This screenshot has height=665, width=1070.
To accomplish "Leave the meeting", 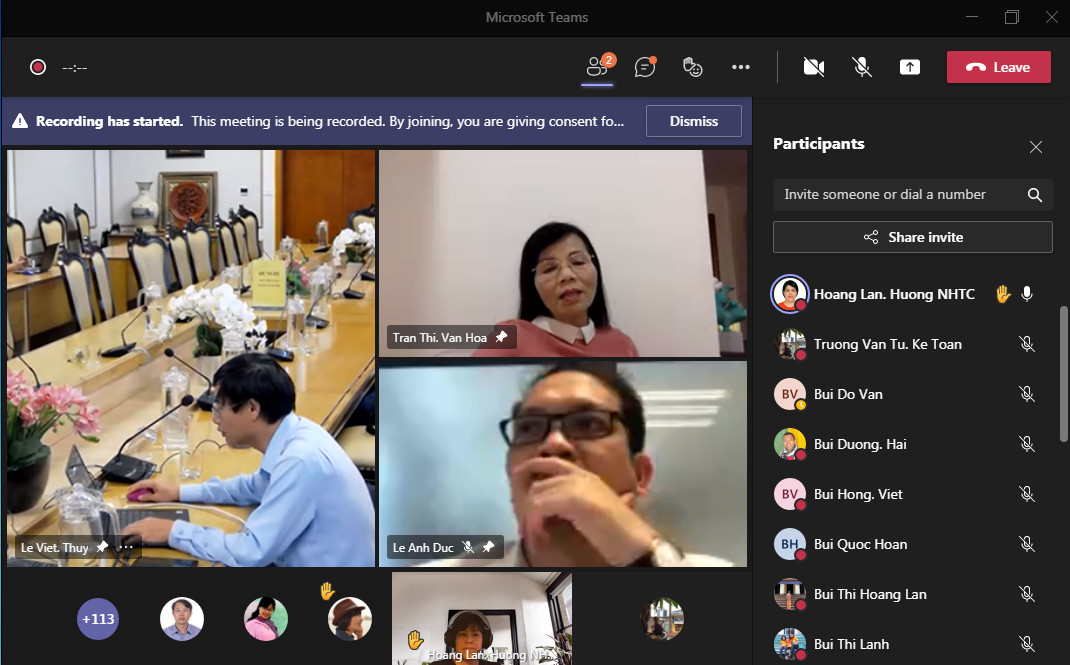I will pos(998,67).
